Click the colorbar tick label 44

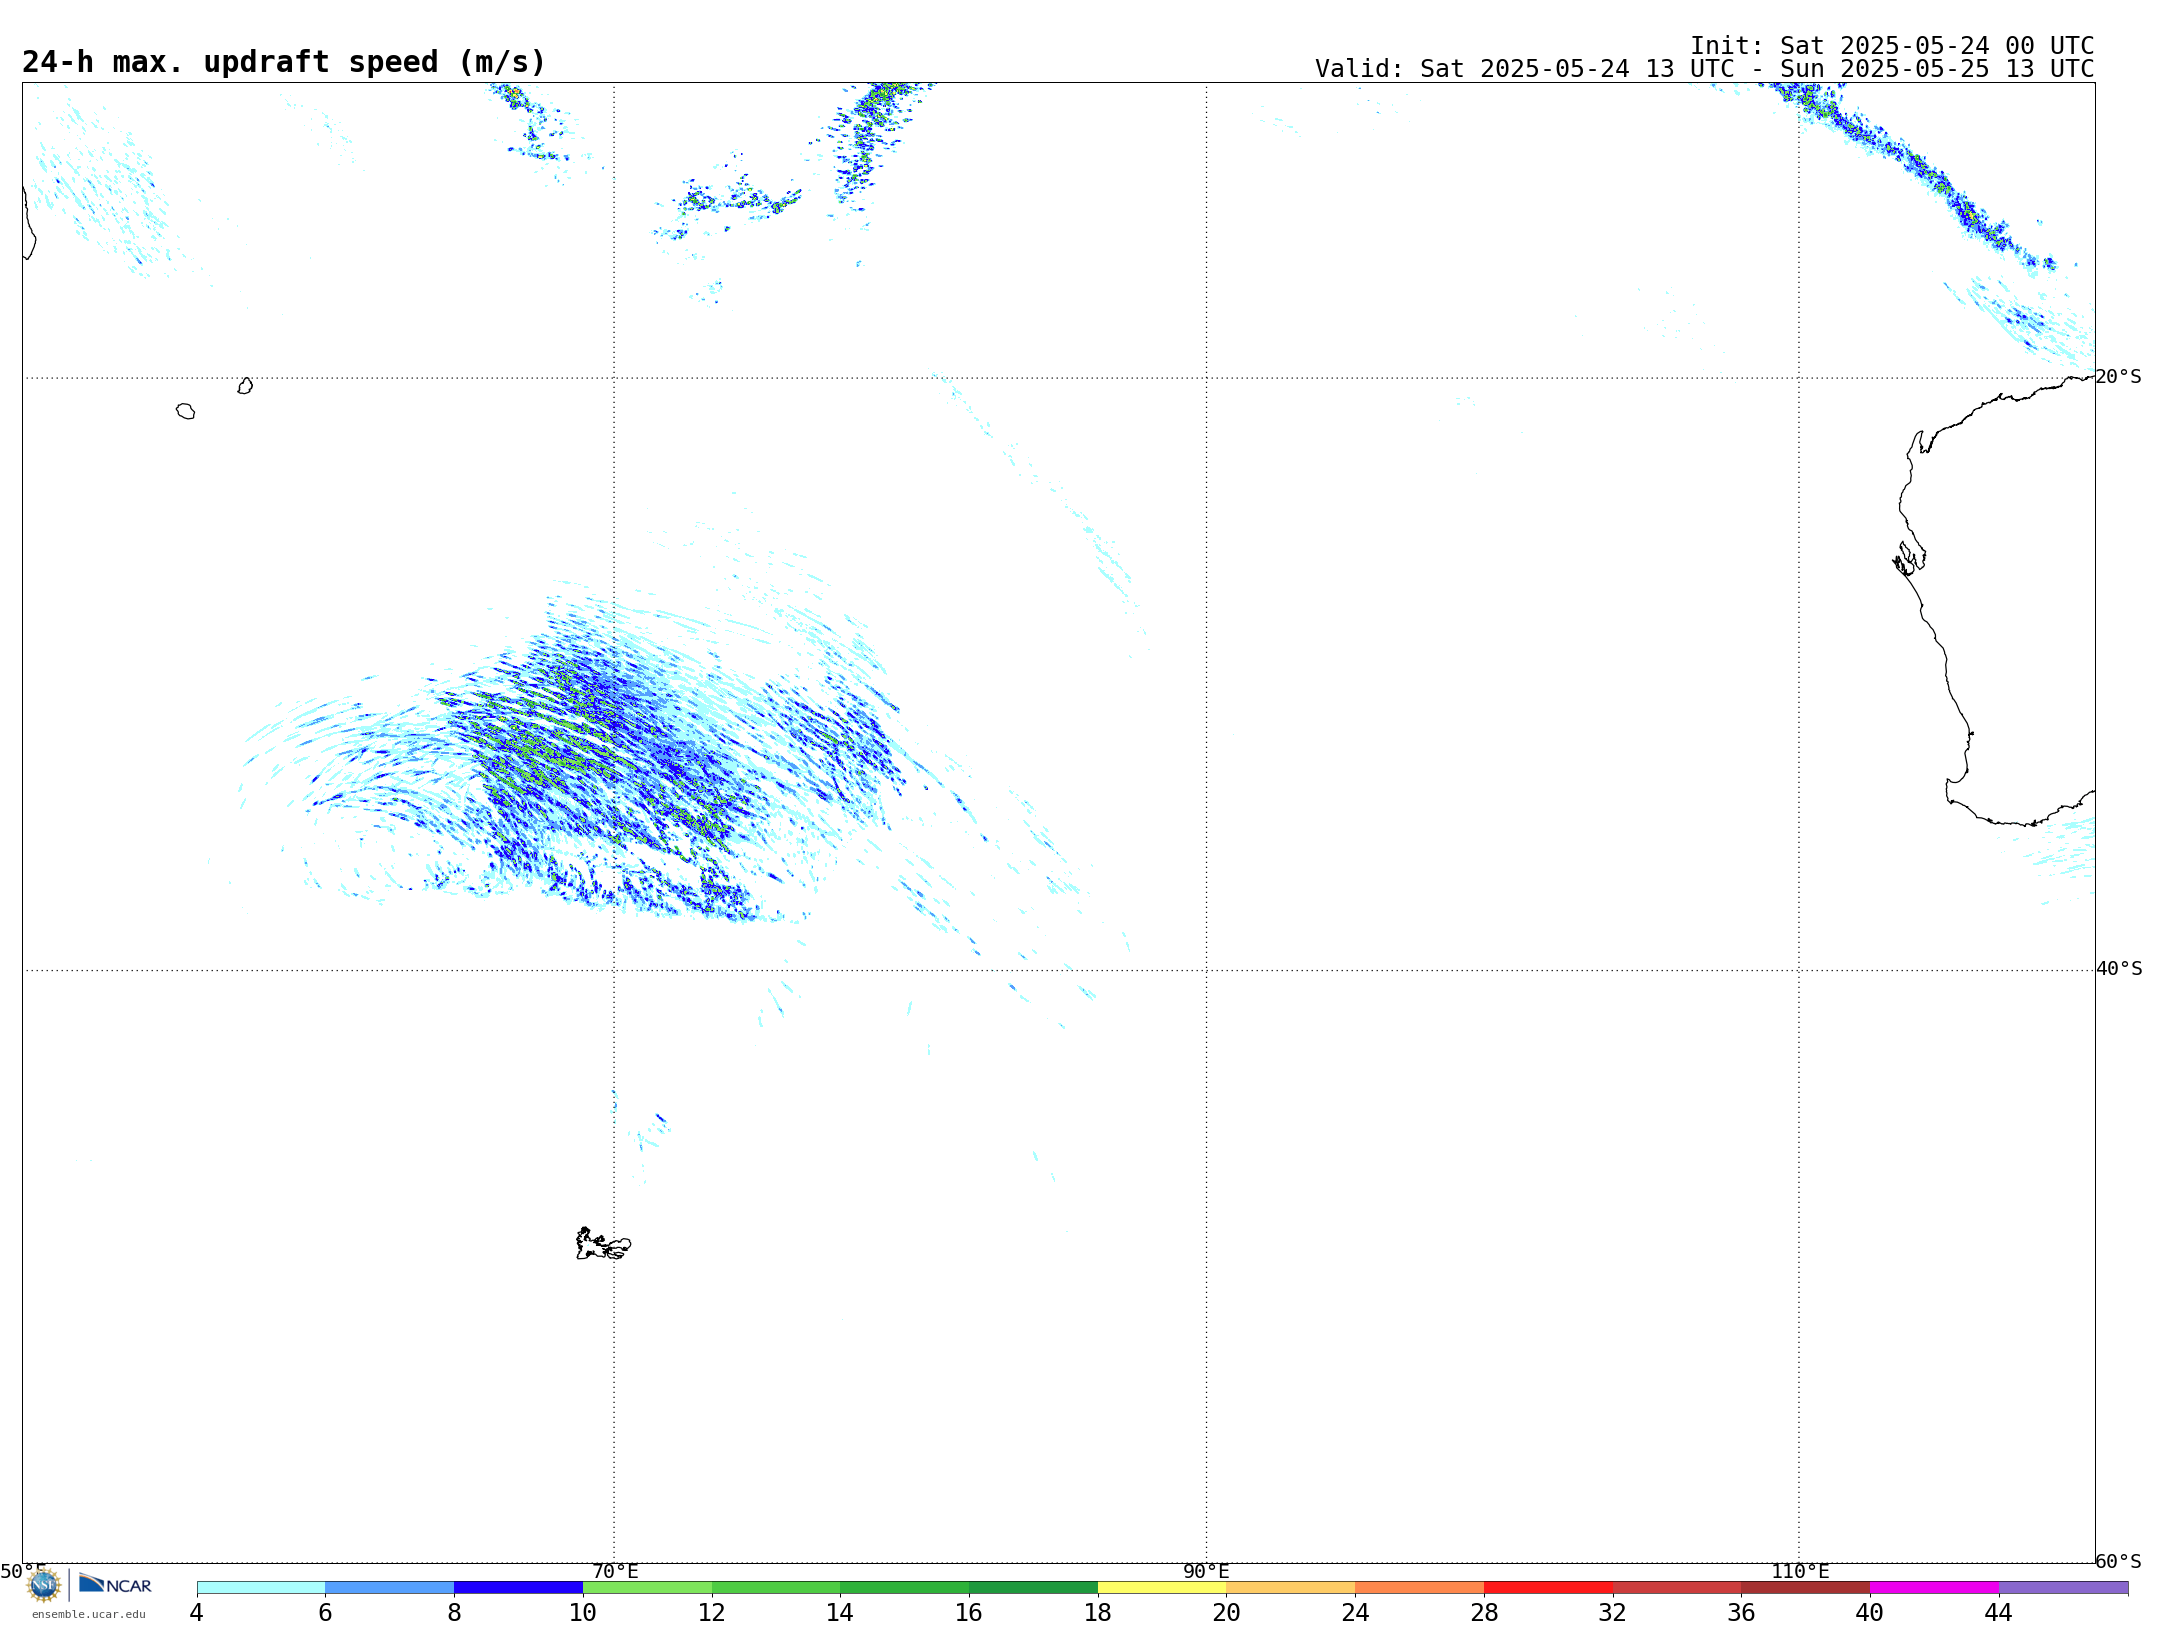1999,1613
